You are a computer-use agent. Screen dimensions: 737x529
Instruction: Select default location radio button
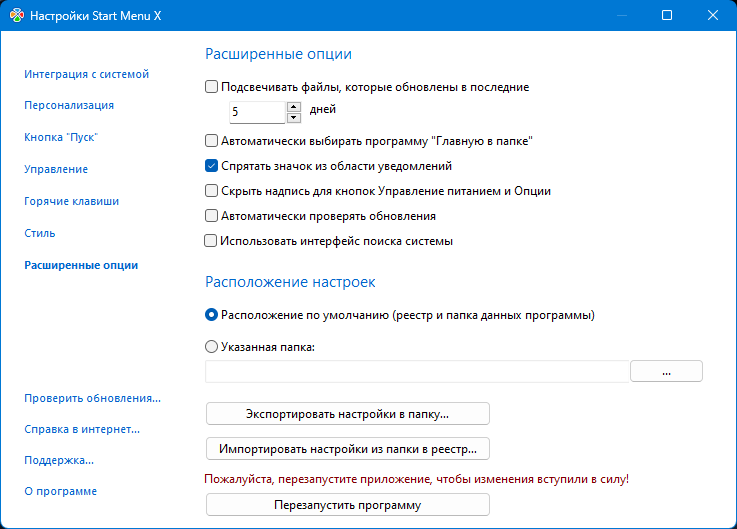click(x=211, y=315)
